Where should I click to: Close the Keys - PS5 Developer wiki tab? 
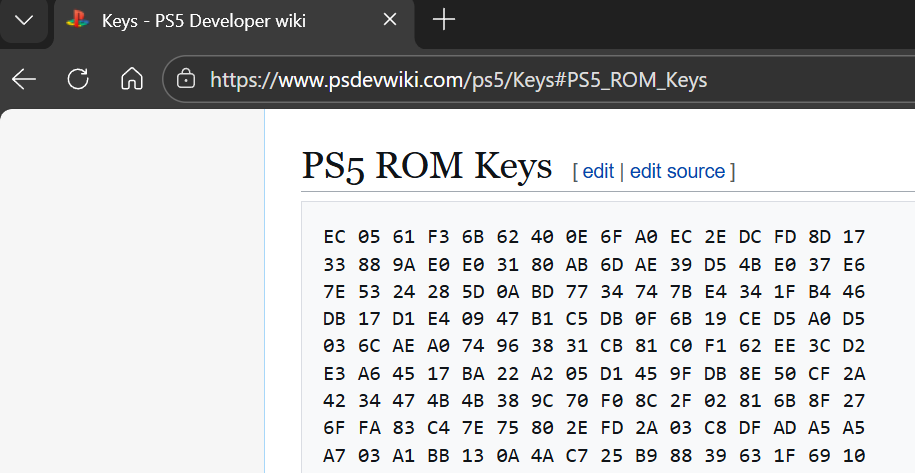tap(390, 20)
